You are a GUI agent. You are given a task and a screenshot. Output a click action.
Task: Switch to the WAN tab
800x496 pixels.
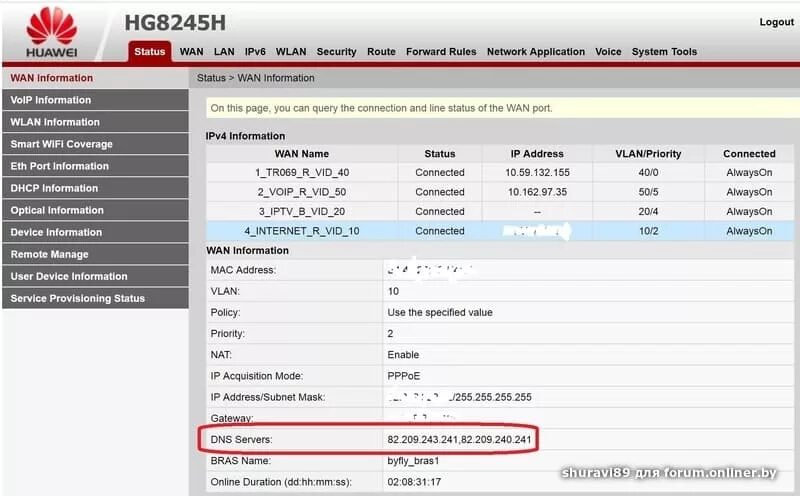coord(191,52)
